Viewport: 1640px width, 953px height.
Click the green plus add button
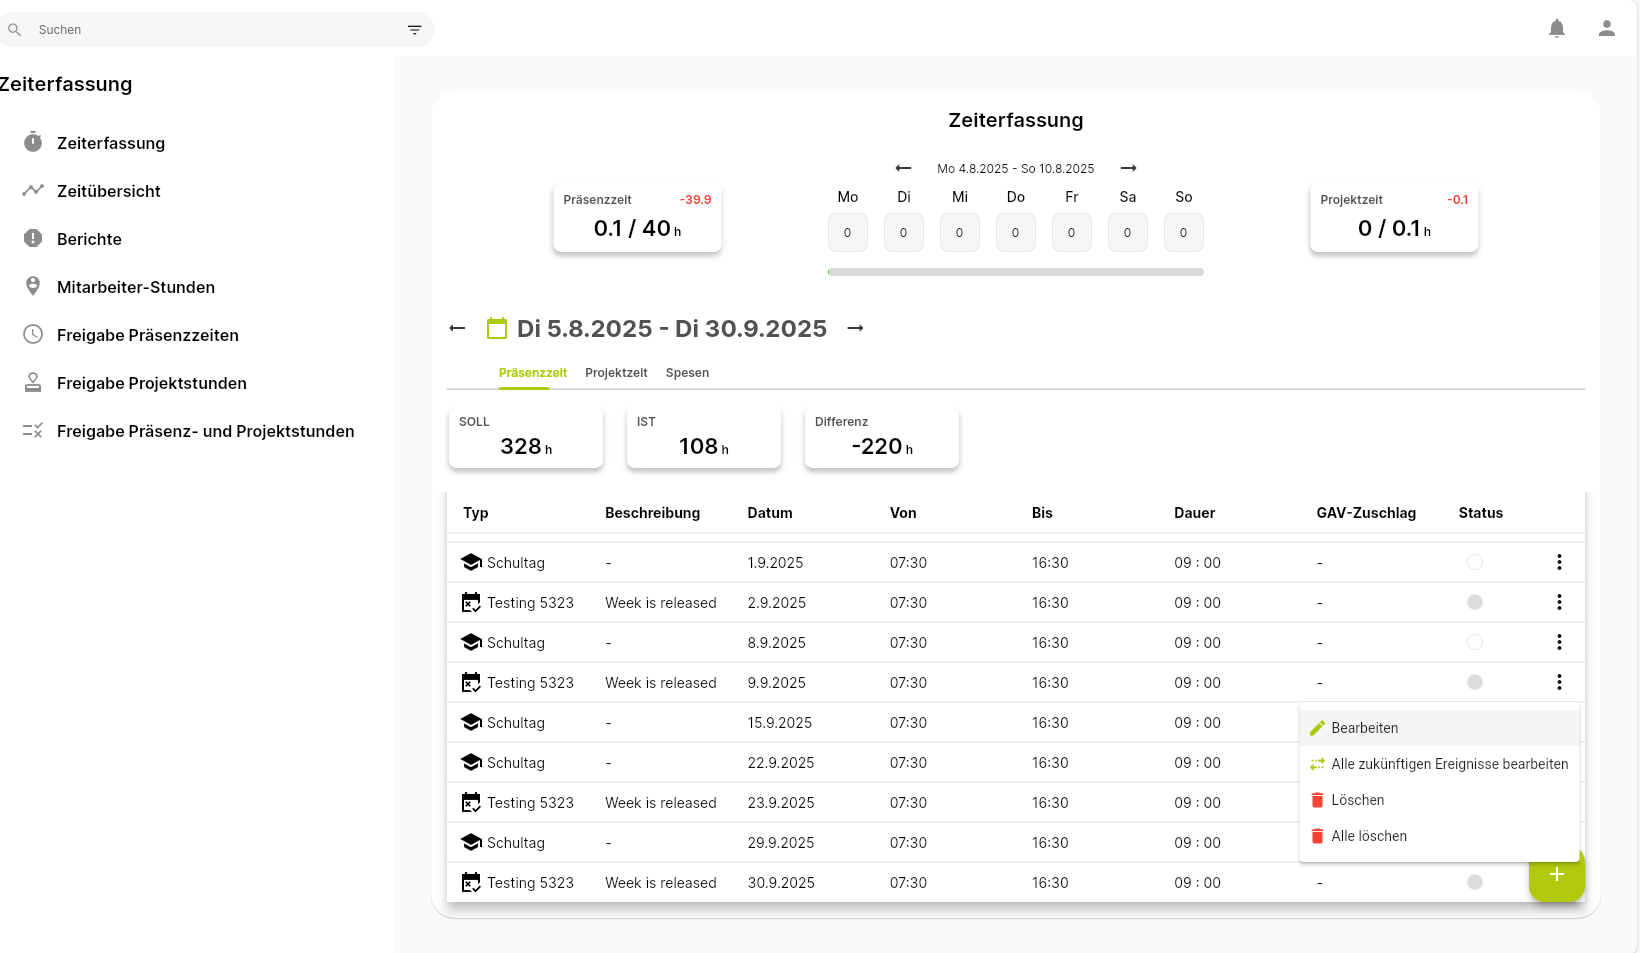1557,874
